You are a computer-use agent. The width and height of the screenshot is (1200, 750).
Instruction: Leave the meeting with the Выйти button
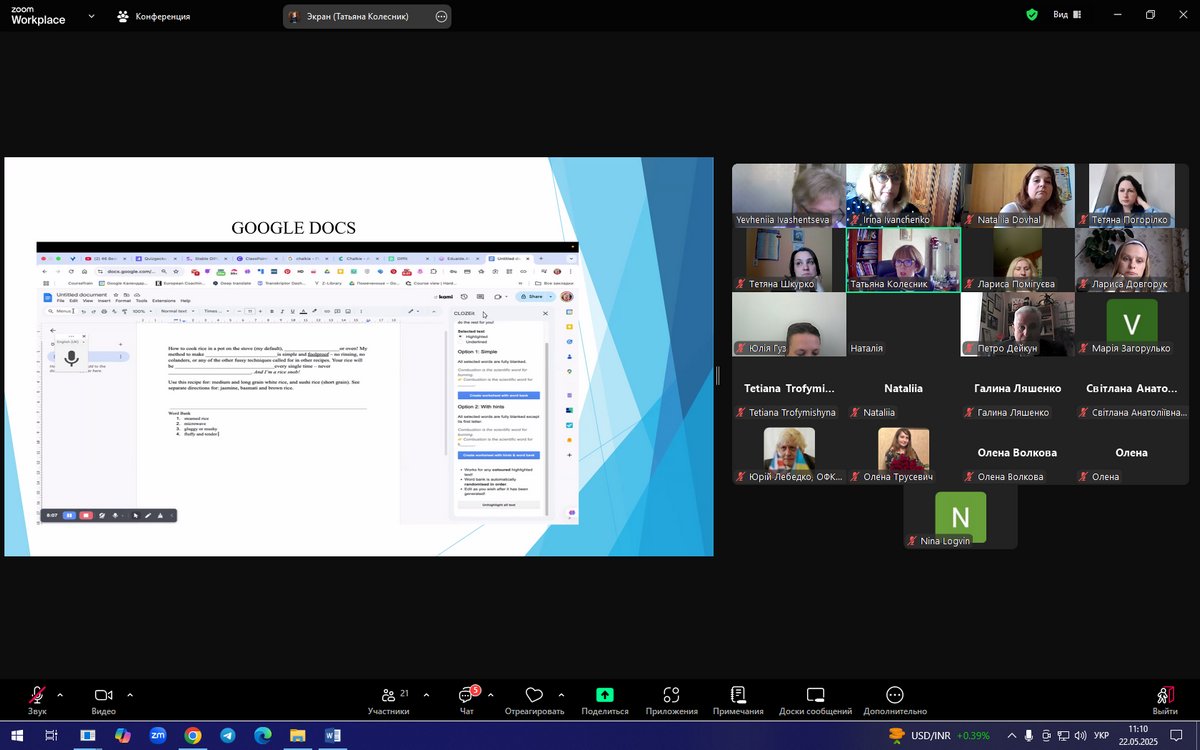tap(1164, 700)
